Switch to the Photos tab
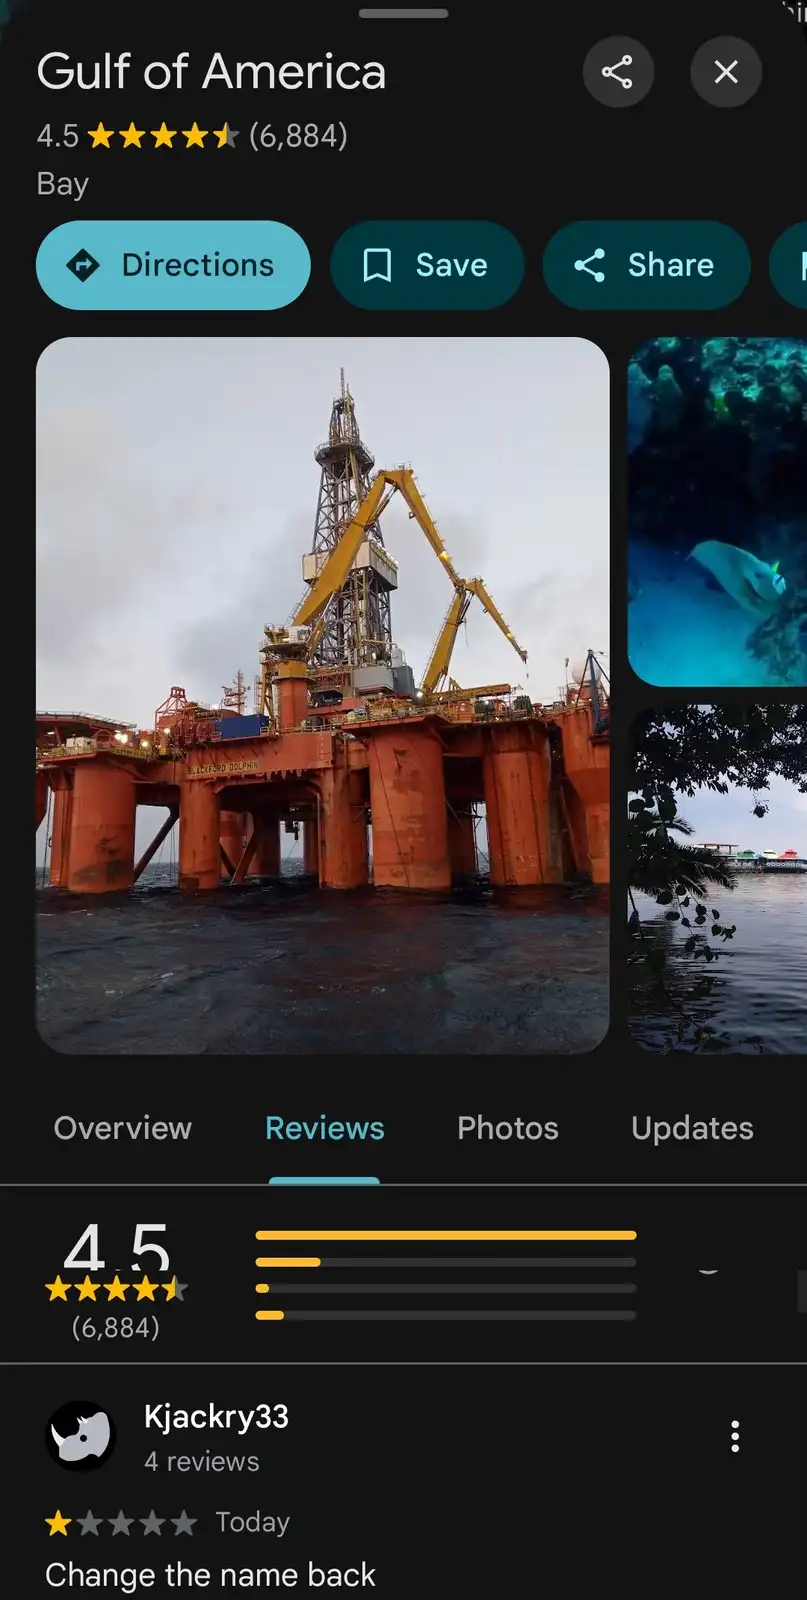This screenshot has width=807, height=1600. pos(508,1128)
